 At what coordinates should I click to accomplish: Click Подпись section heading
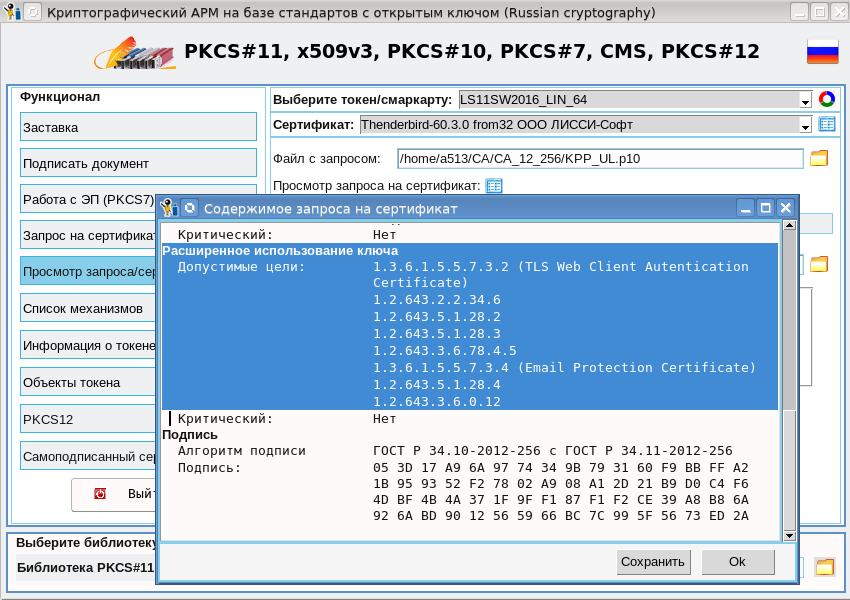(x=190, y=435)
